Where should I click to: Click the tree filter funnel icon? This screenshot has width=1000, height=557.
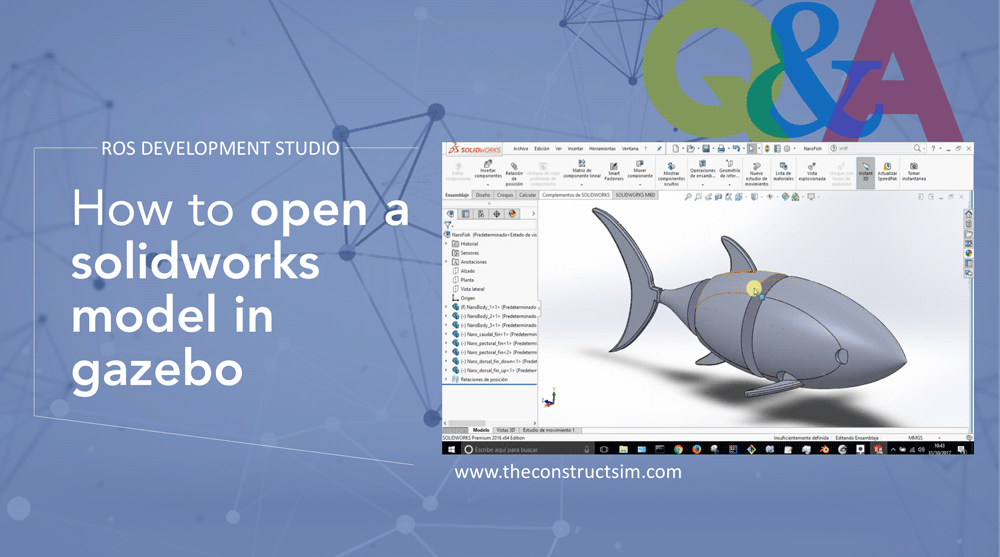448,225
